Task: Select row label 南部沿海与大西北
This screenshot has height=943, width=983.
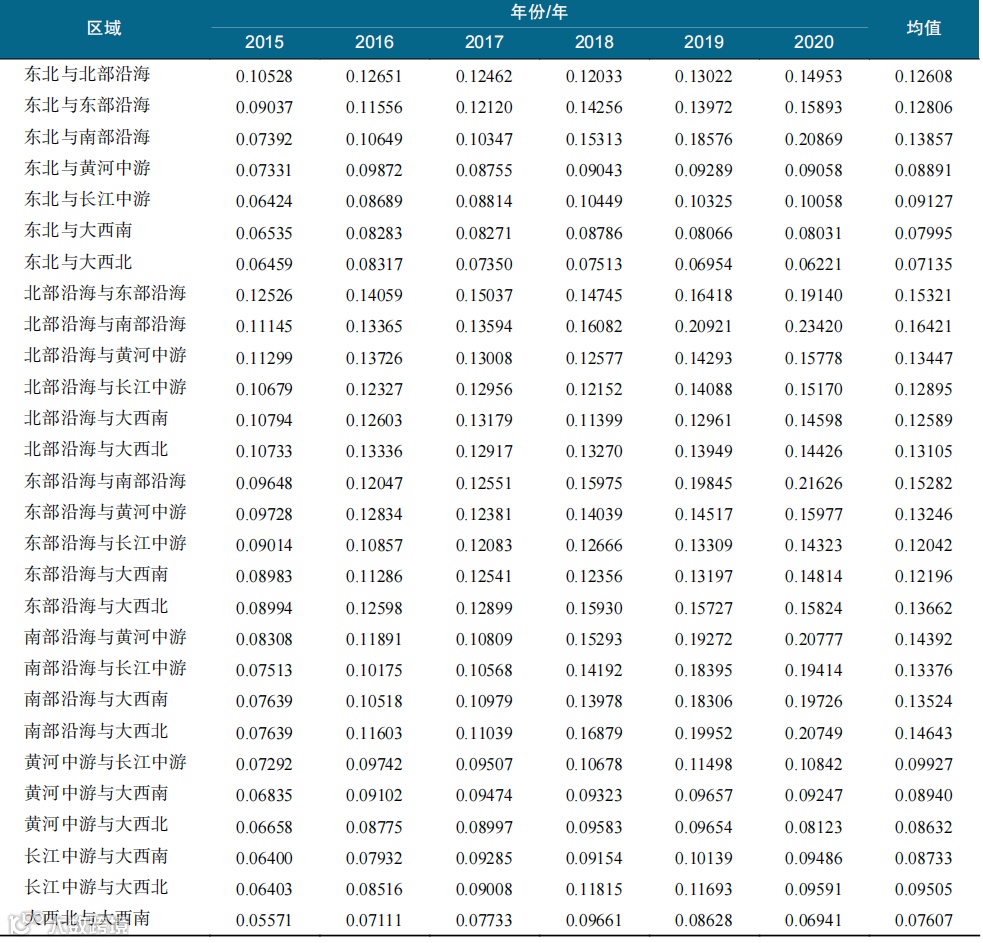Action: pyautogui.click(x=97, y=731)
